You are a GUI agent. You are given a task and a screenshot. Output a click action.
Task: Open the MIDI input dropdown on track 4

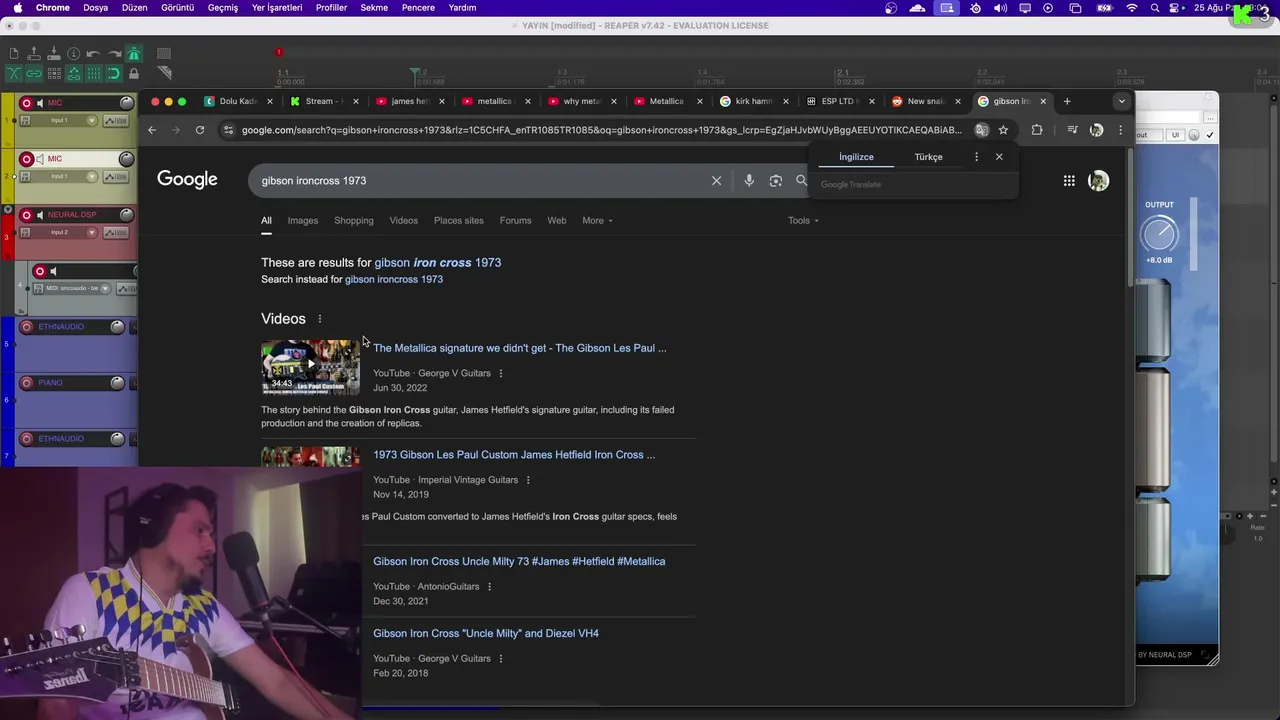click(x=107, y=288)
